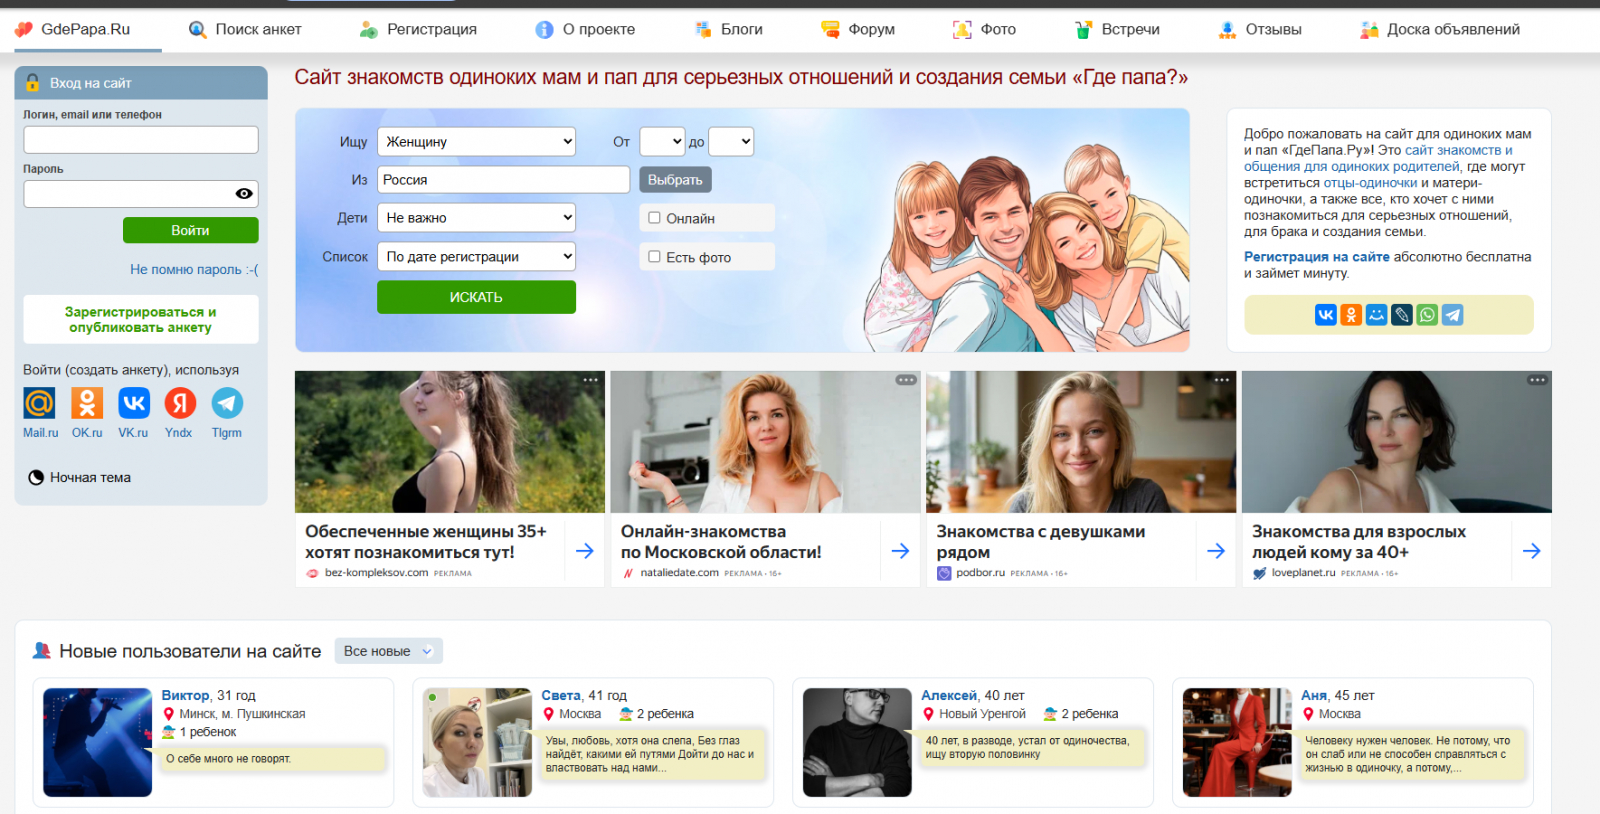Open Алексей's profile name link
Image resolution: width=1600 pixels, height=814 pixels.
pyautogui.click(x=949, y=696)
